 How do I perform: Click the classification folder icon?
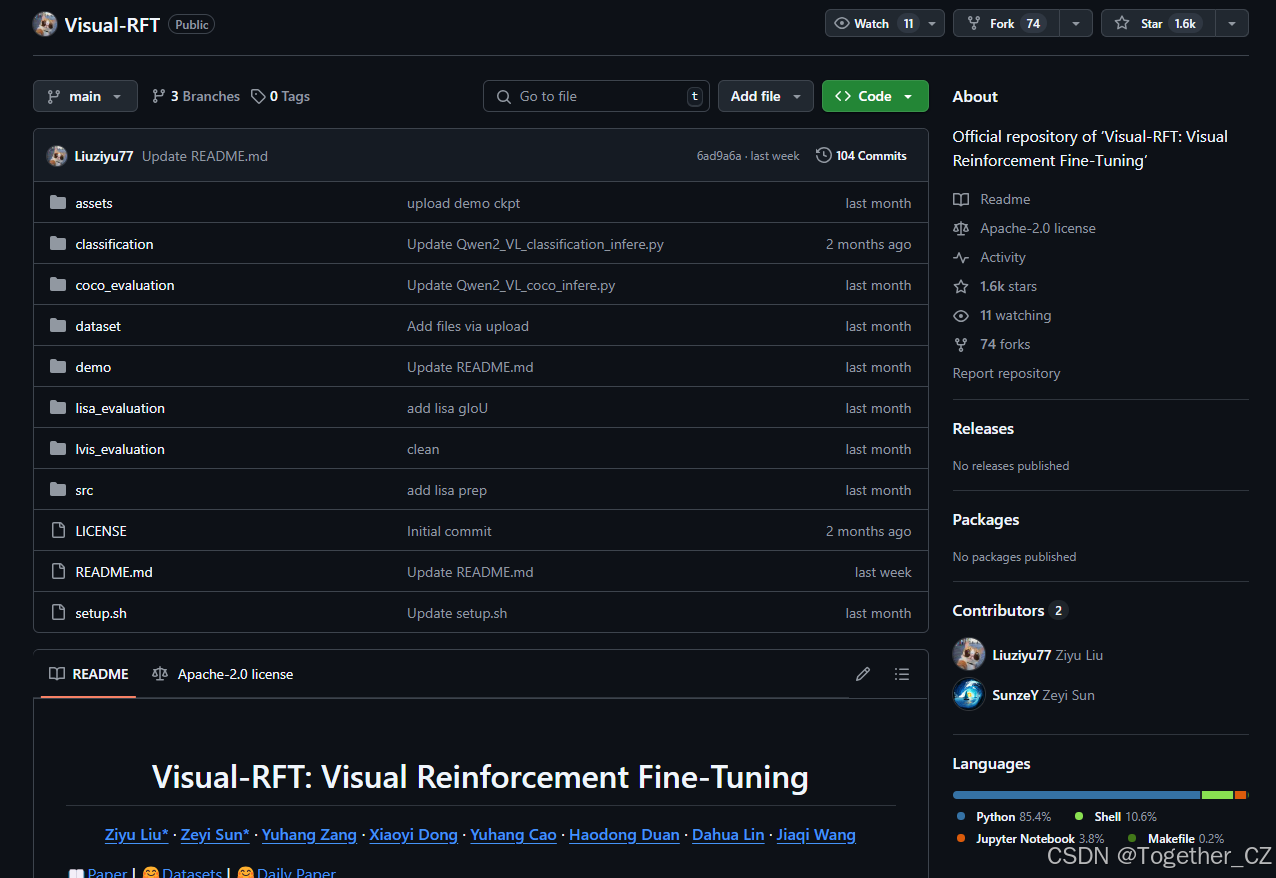point(58,244)
